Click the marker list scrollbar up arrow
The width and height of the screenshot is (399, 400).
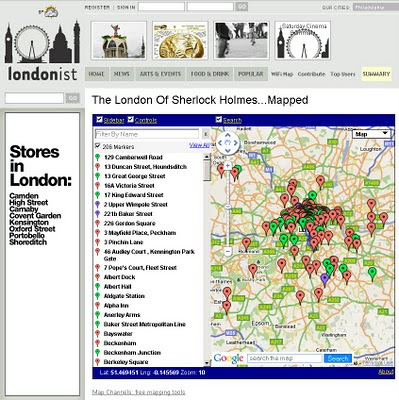click(x=207, y=157)
